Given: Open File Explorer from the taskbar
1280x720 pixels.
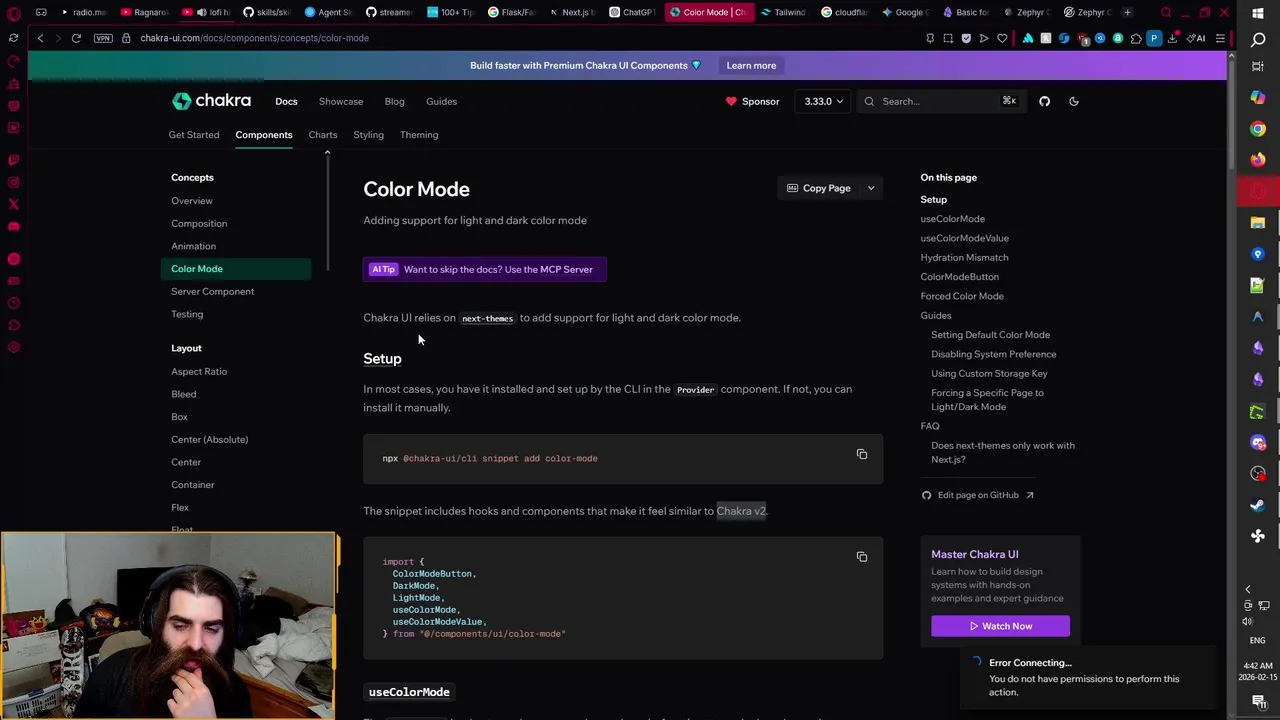Looking at the screenshot, I should [x=1258, y=222].
